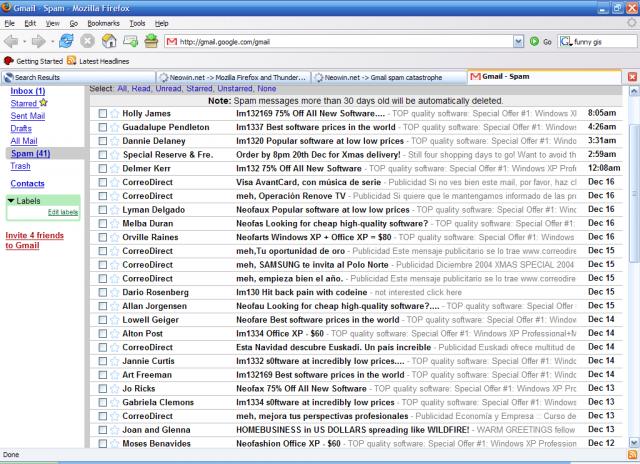Switch to Neowin Mozilla Firefox and Thunderbird tab
This screenshot has width=640, height=464.
click(233, 77)
